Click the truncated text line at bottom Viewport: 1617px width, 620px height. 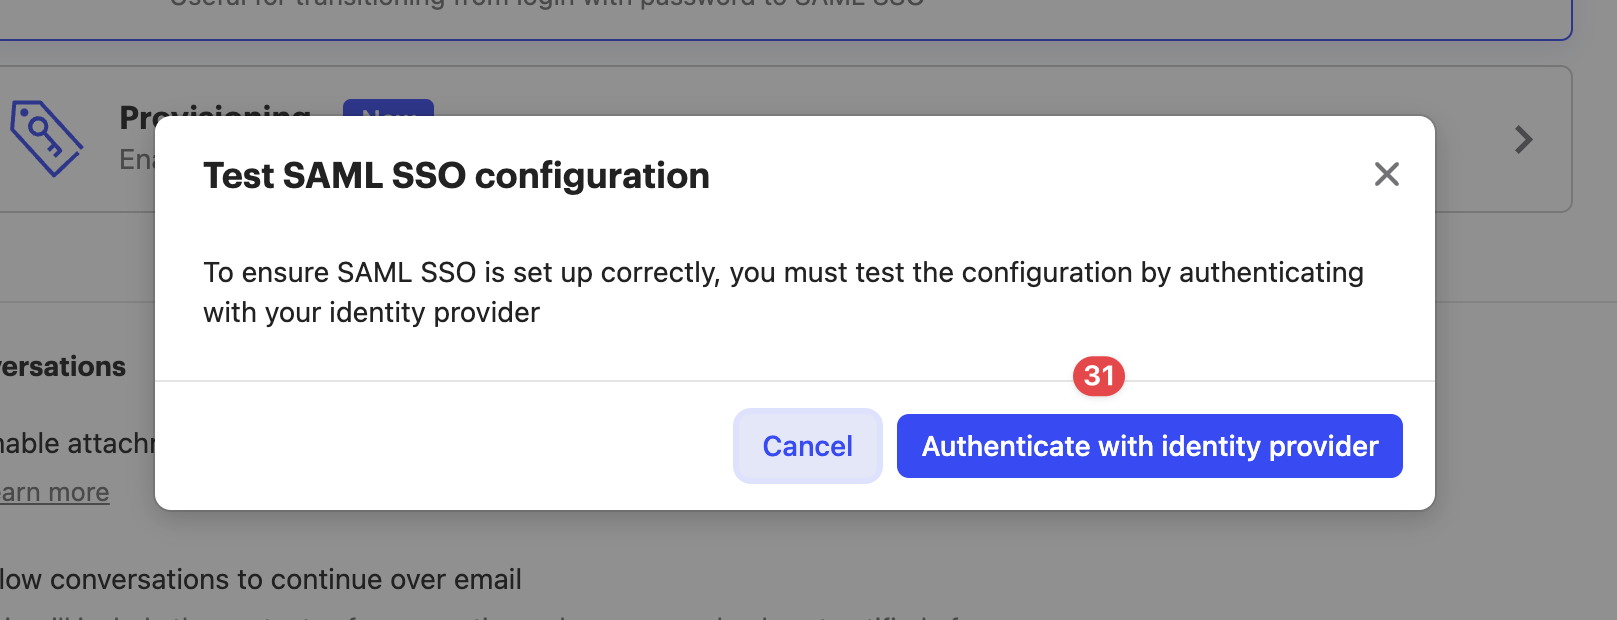[x=480, y=615]
